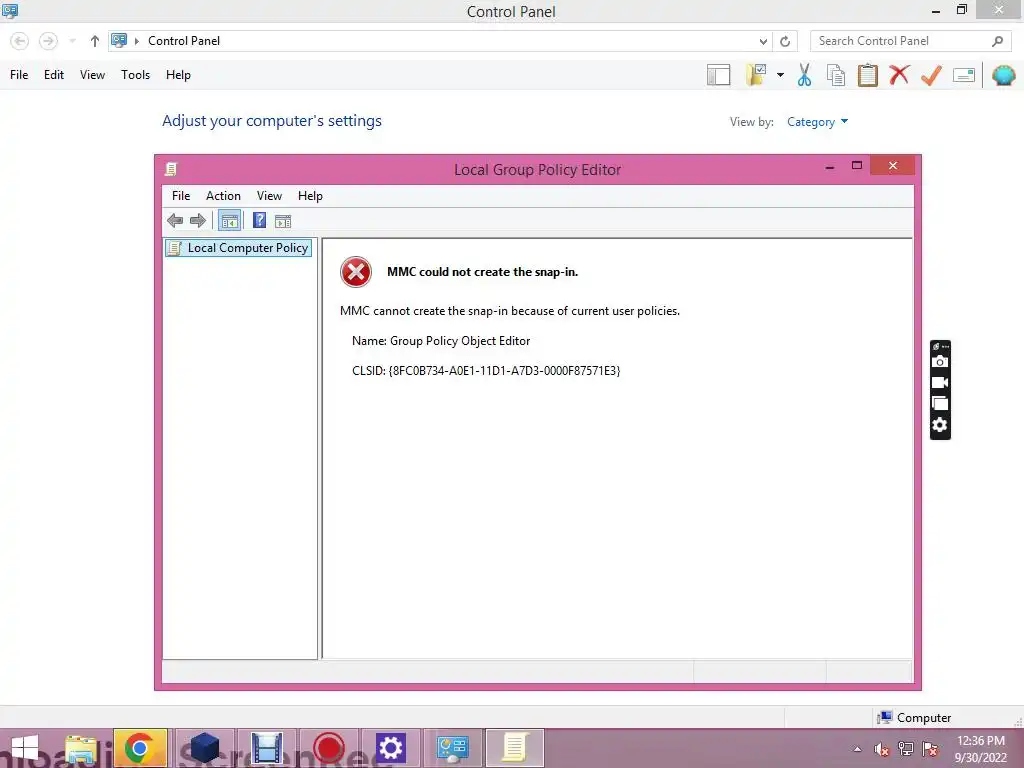Click the CLSID text line
This screenshot has height=768, width=1024.
486,371
